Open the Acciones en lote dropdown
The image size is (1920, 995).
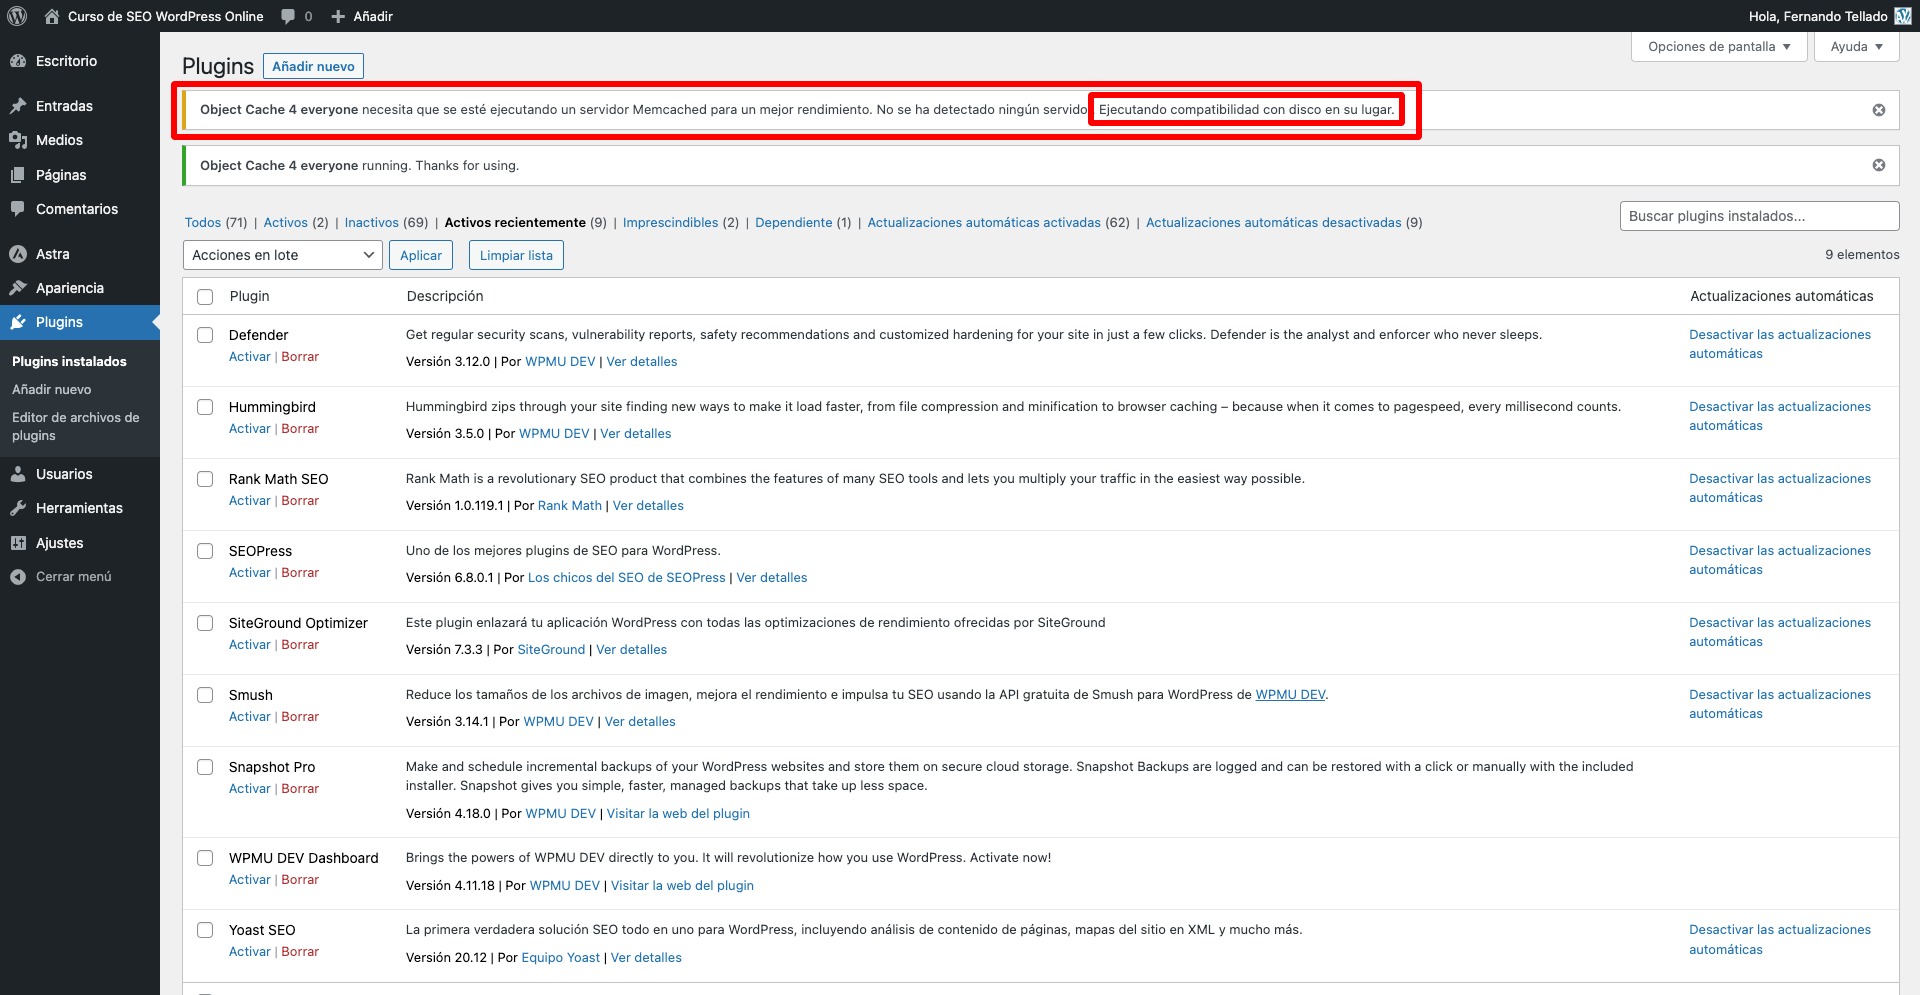point(282,255)
